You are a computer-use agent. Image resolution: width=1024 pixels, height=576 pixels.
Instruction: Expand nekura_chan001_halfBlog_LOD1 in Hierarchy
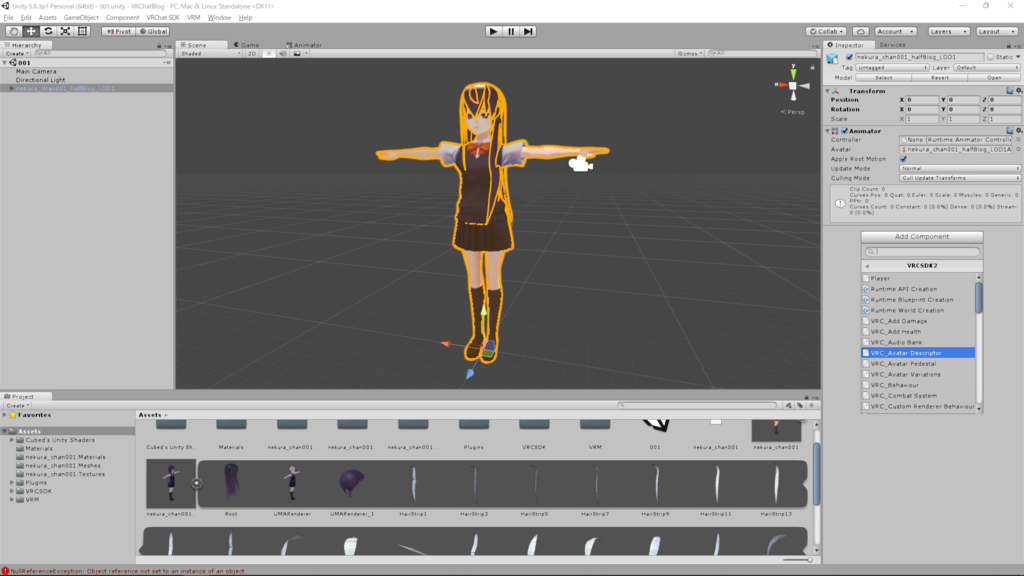coord(11,88)
